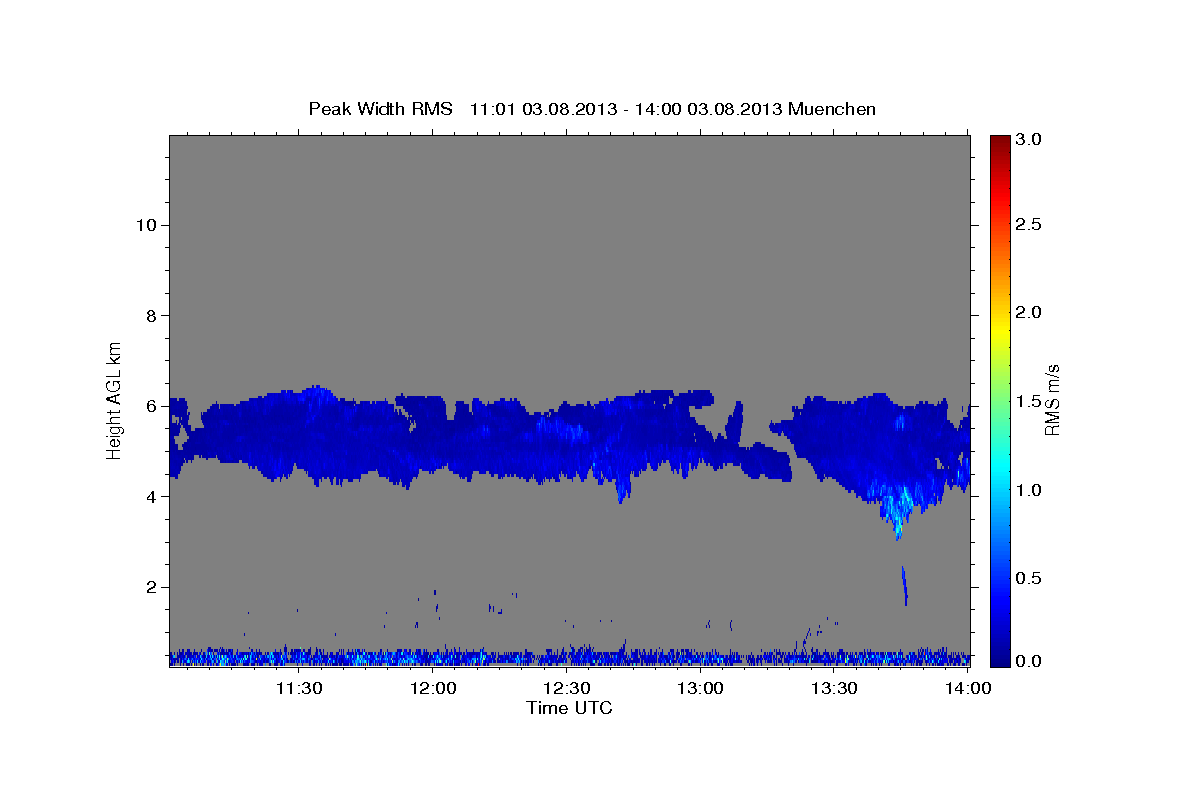Image resolution: width=1200 pixels, height=800 pixels.
Task: Click the 11:30 time tick label
Action: 299,688
